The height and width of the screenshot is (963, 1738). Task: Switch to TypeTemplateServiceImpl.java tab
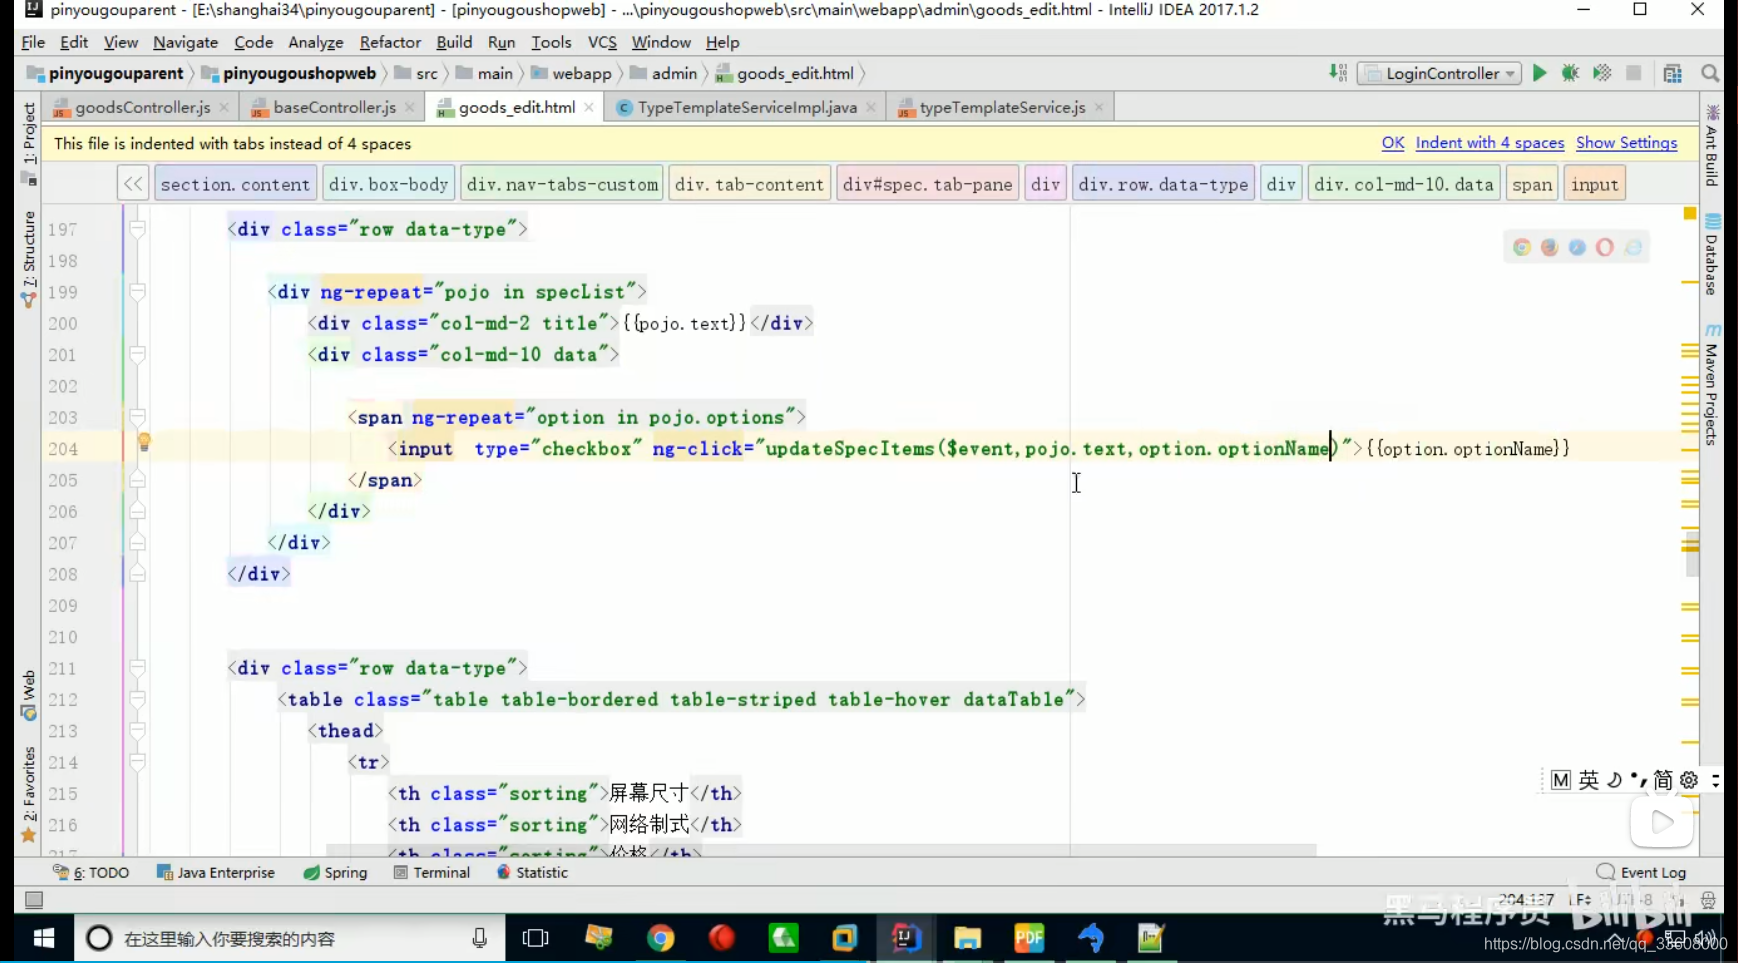coord(747,107)
